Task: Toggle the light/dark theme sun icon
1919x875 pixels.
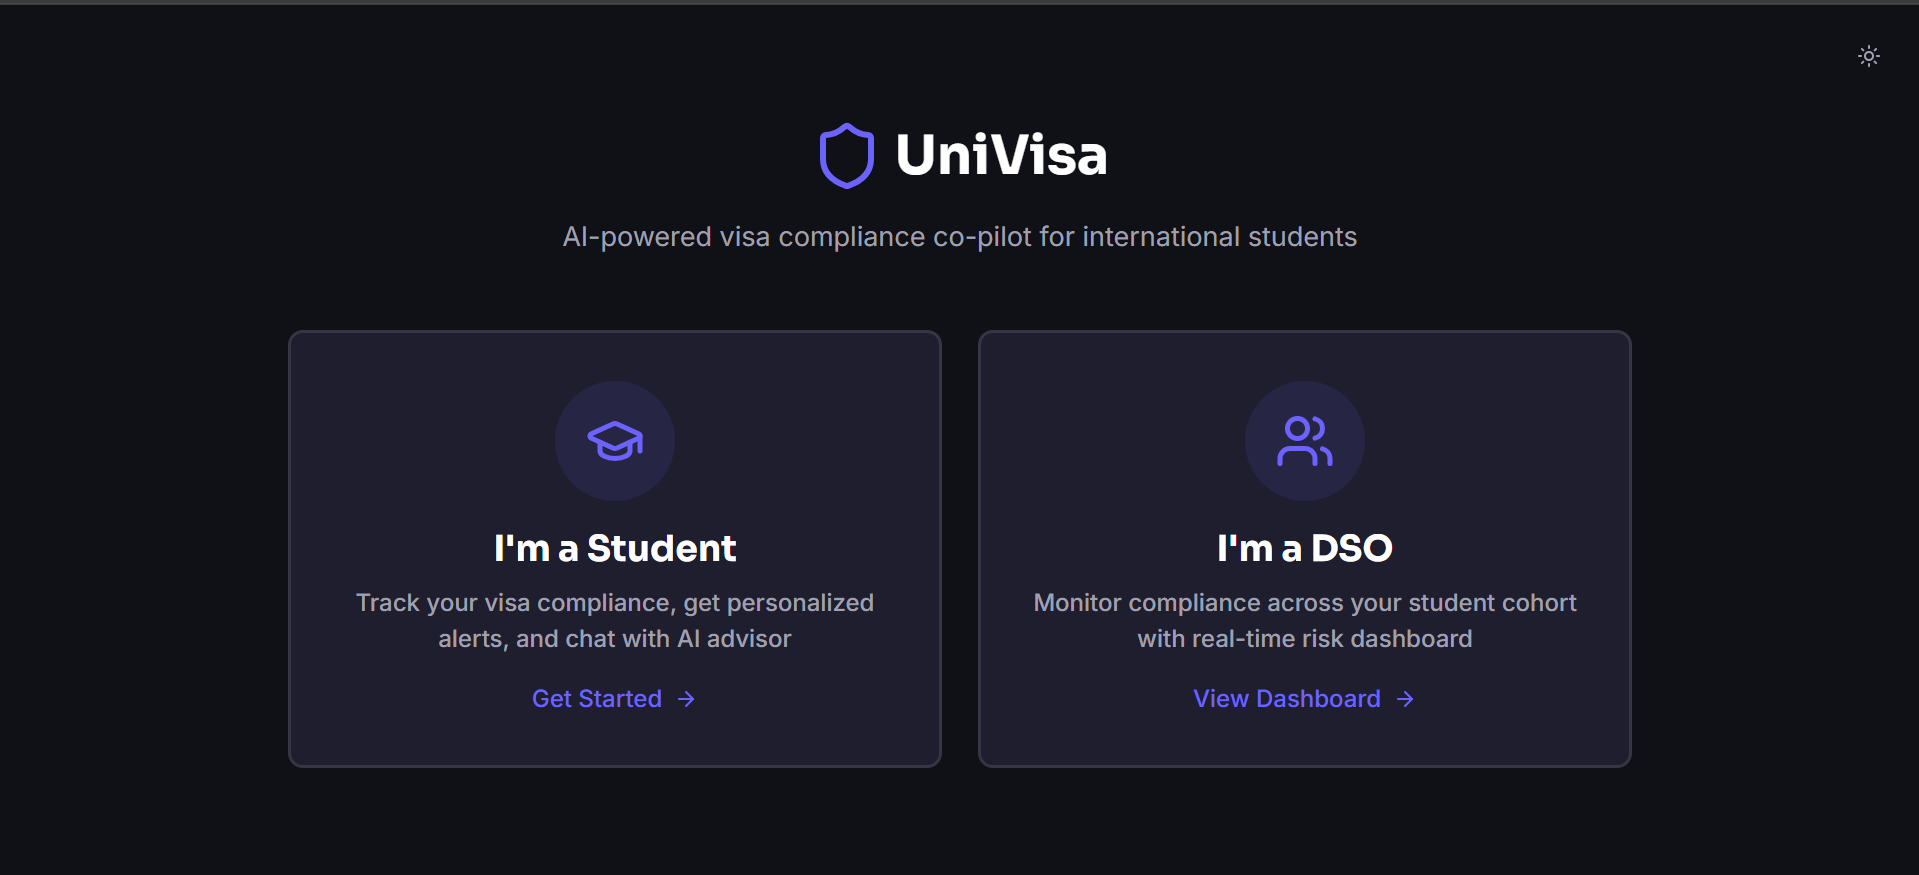Action: 1868,56
